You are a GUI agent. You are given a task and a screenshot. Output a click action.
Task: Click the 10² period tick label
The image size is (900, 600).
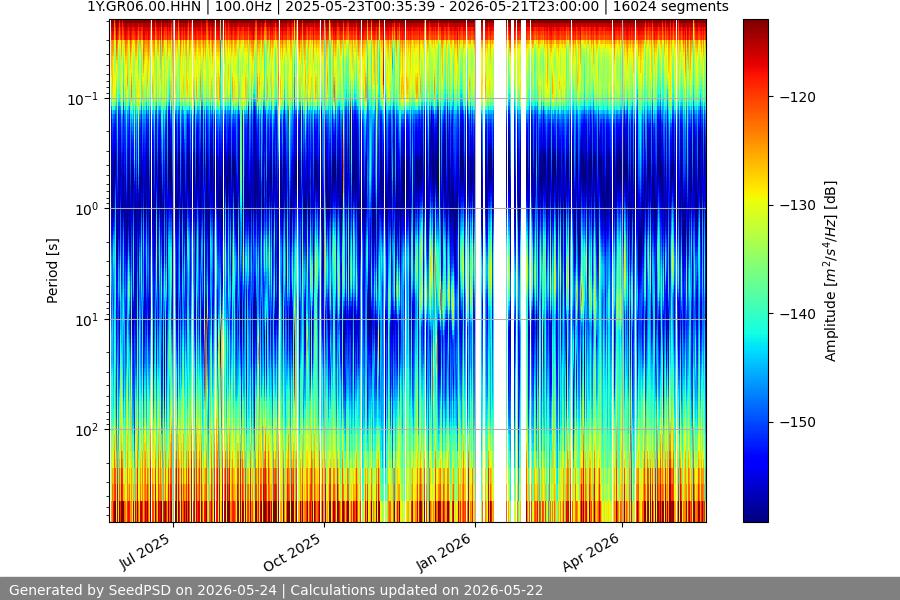tap(86, 430)
